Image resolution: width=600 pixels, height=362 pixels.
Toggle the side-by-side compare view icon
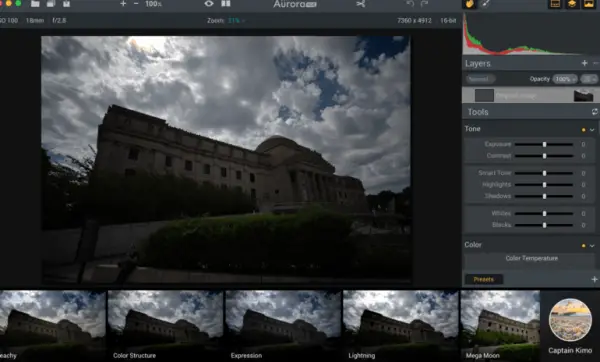[x=226, y=3]
